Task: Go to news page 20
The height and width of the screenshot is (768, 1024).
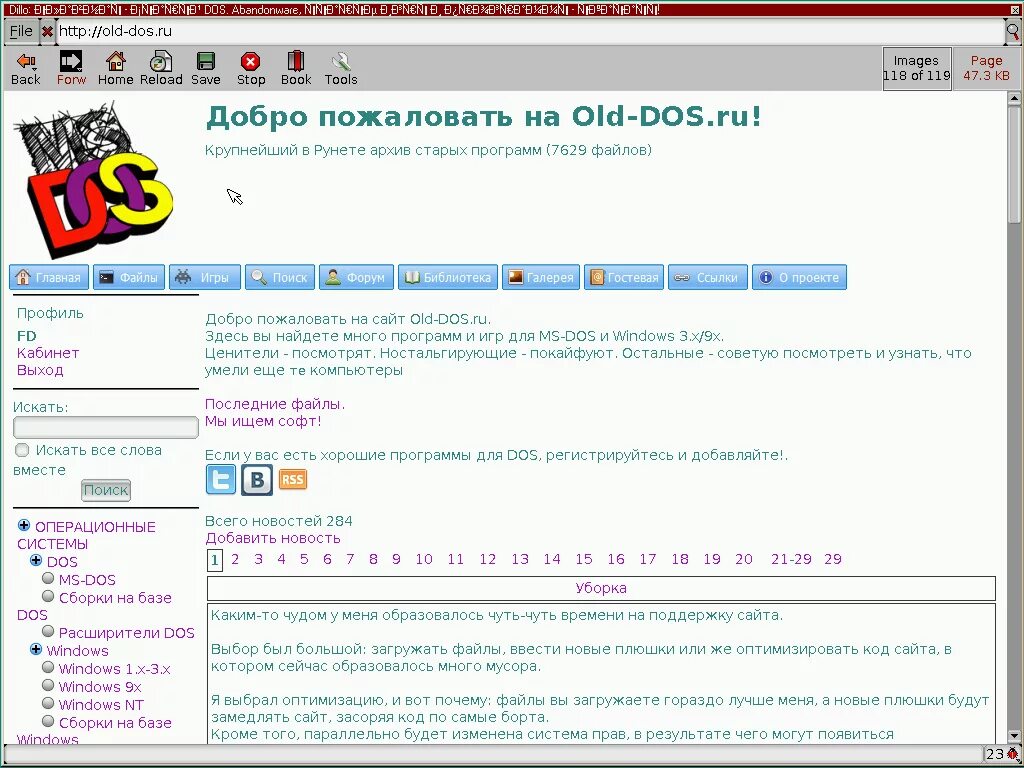Action: click(744, 559)
